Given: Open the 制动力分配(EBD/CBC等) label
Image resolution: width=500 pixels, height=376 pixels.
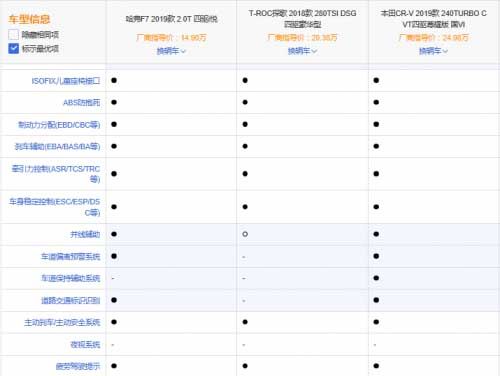Looking at the screenshot, I should point(59,125).
